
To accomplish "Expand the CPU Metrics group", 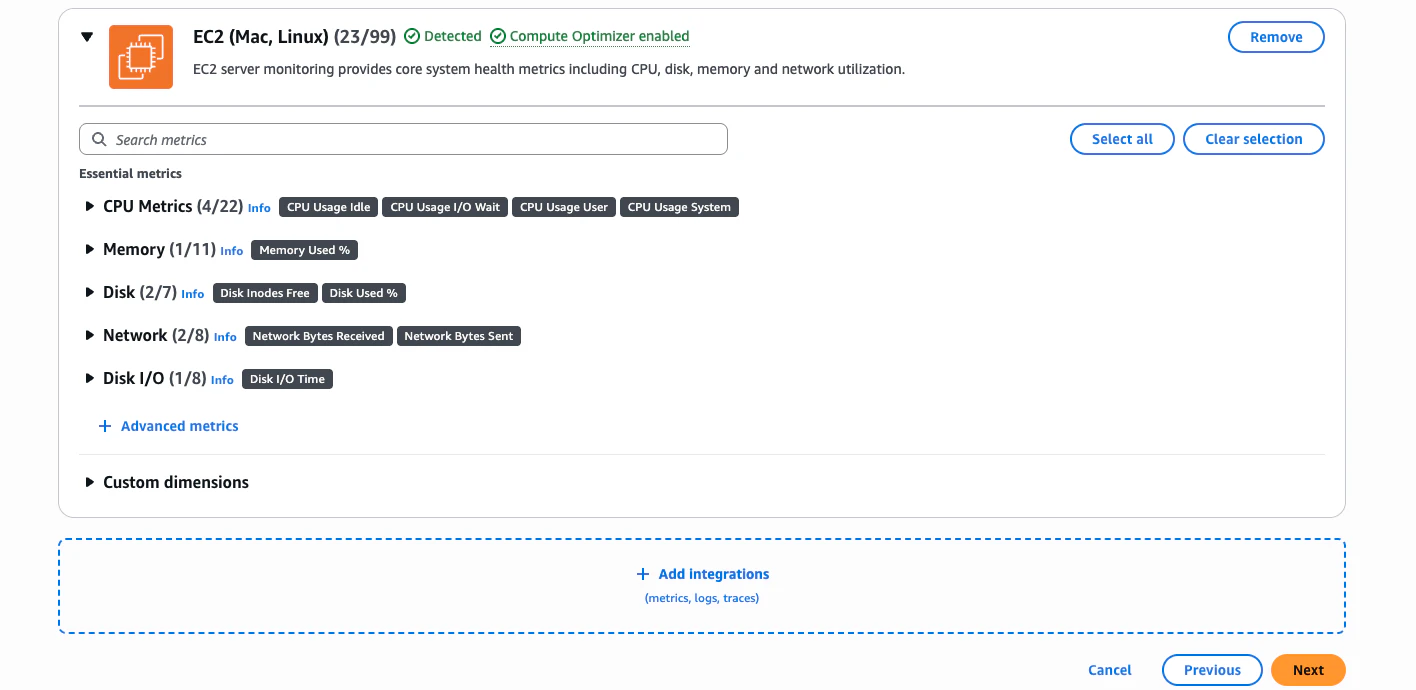I will (89, 206).
